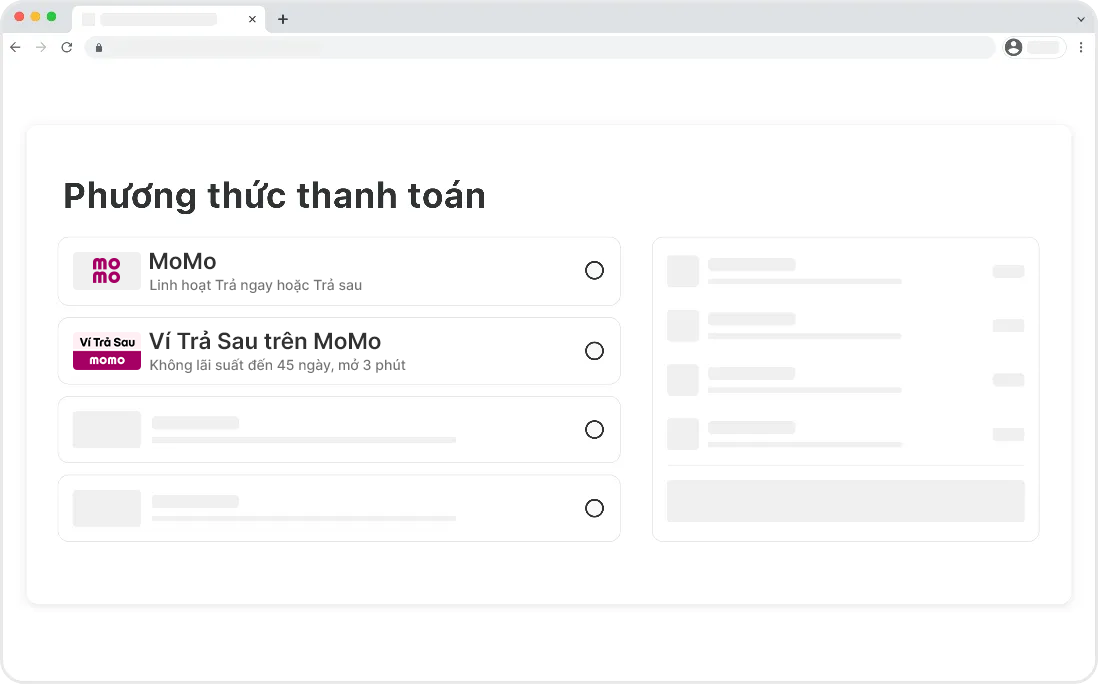Expand the tab list chevron

point(1081,19)
